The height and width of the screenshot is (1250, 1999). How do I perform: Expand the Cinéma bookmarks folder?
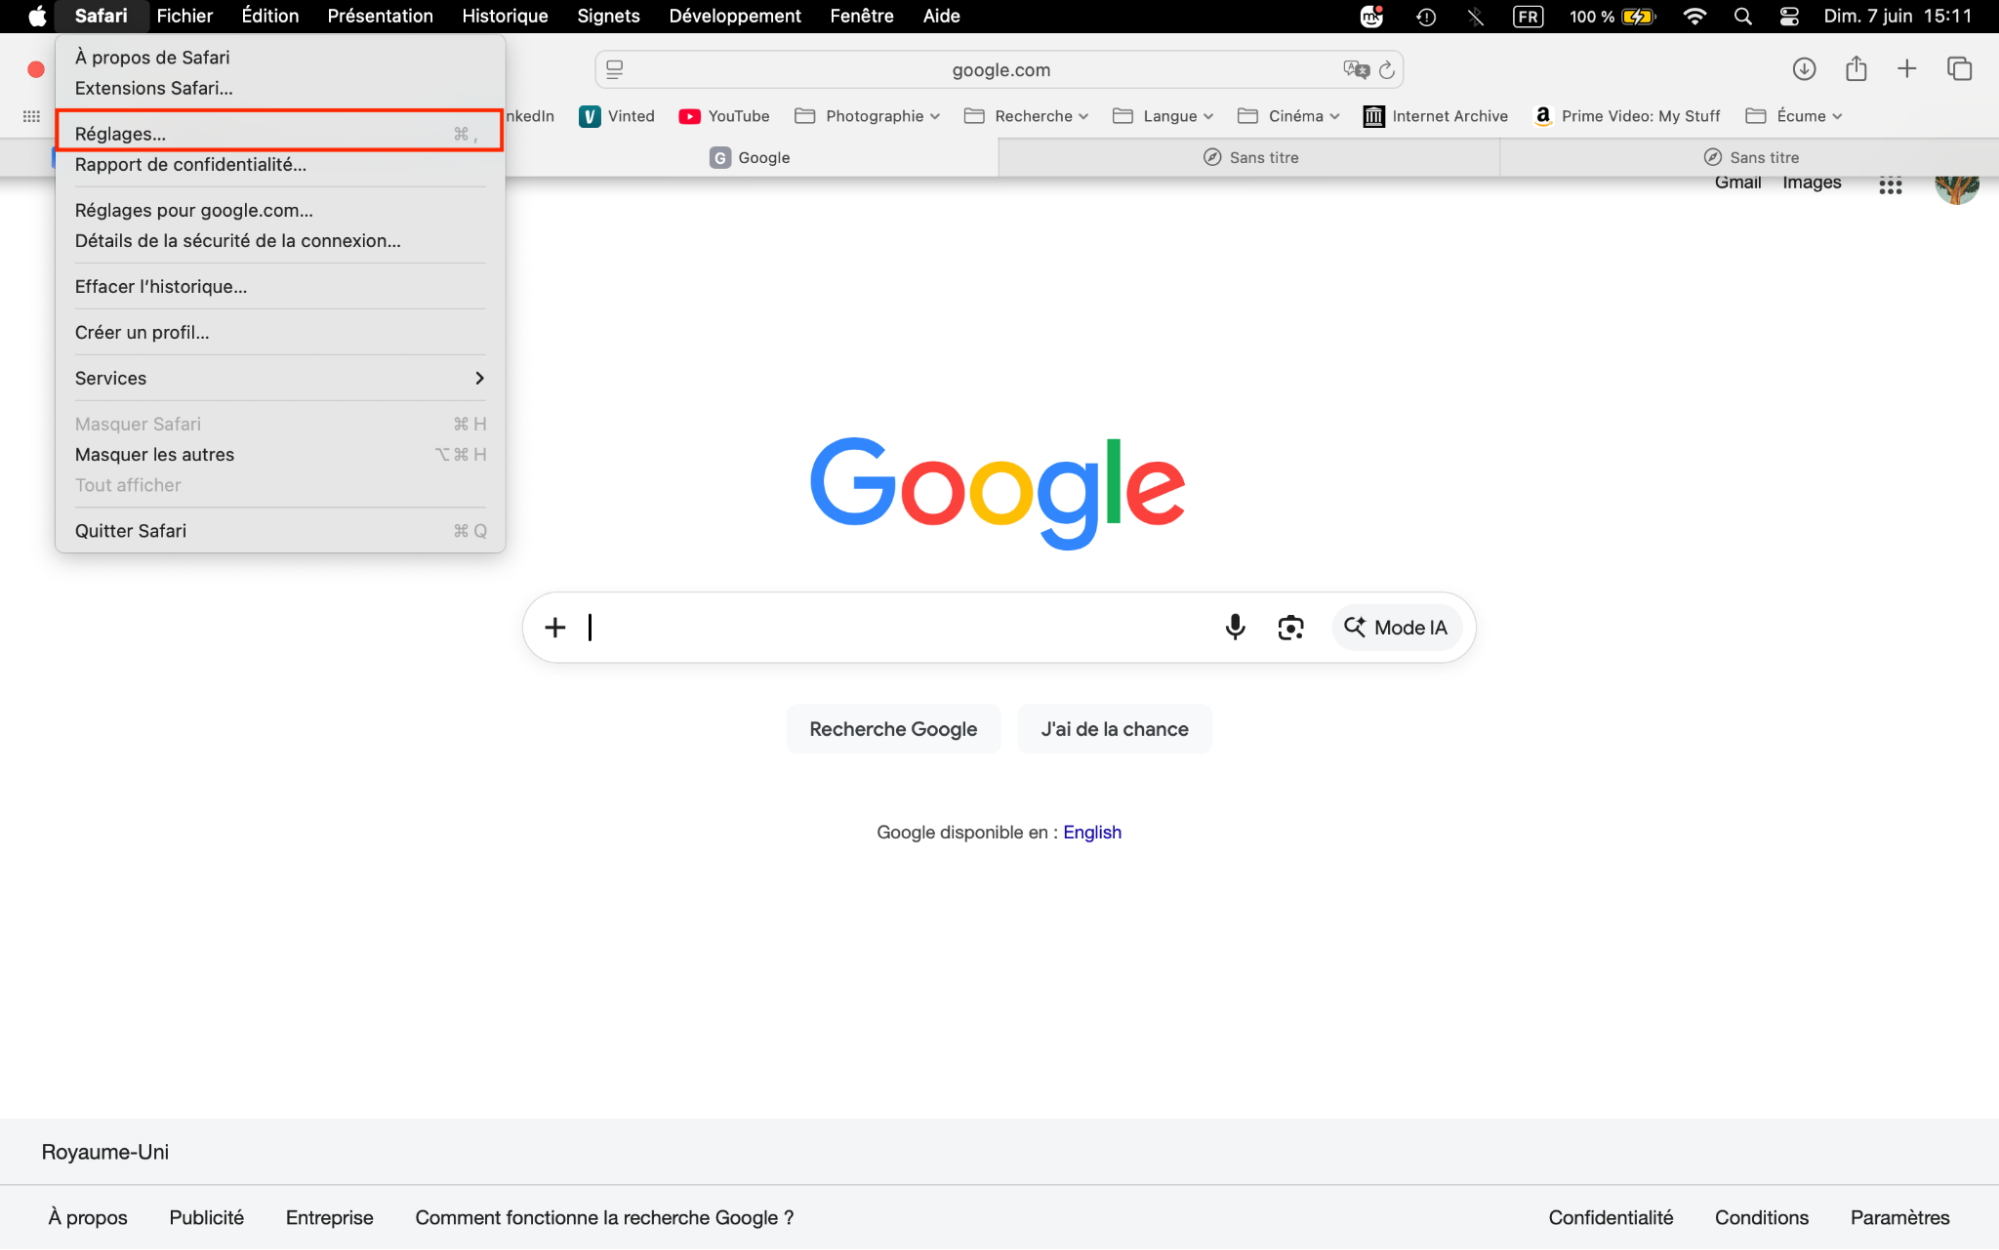[1288, 116]
